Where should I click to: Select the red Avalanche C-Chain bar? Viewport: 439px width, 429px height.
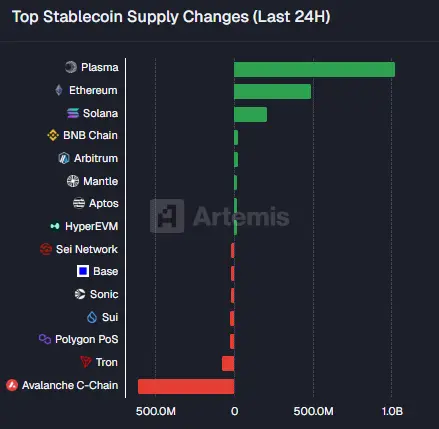(186, 386)
